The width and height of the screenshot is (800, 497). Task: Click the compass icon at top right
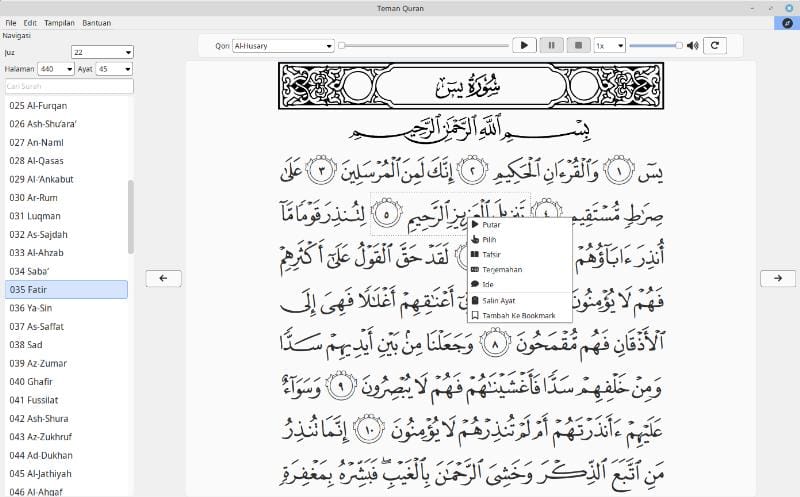[x=787, y=23]
